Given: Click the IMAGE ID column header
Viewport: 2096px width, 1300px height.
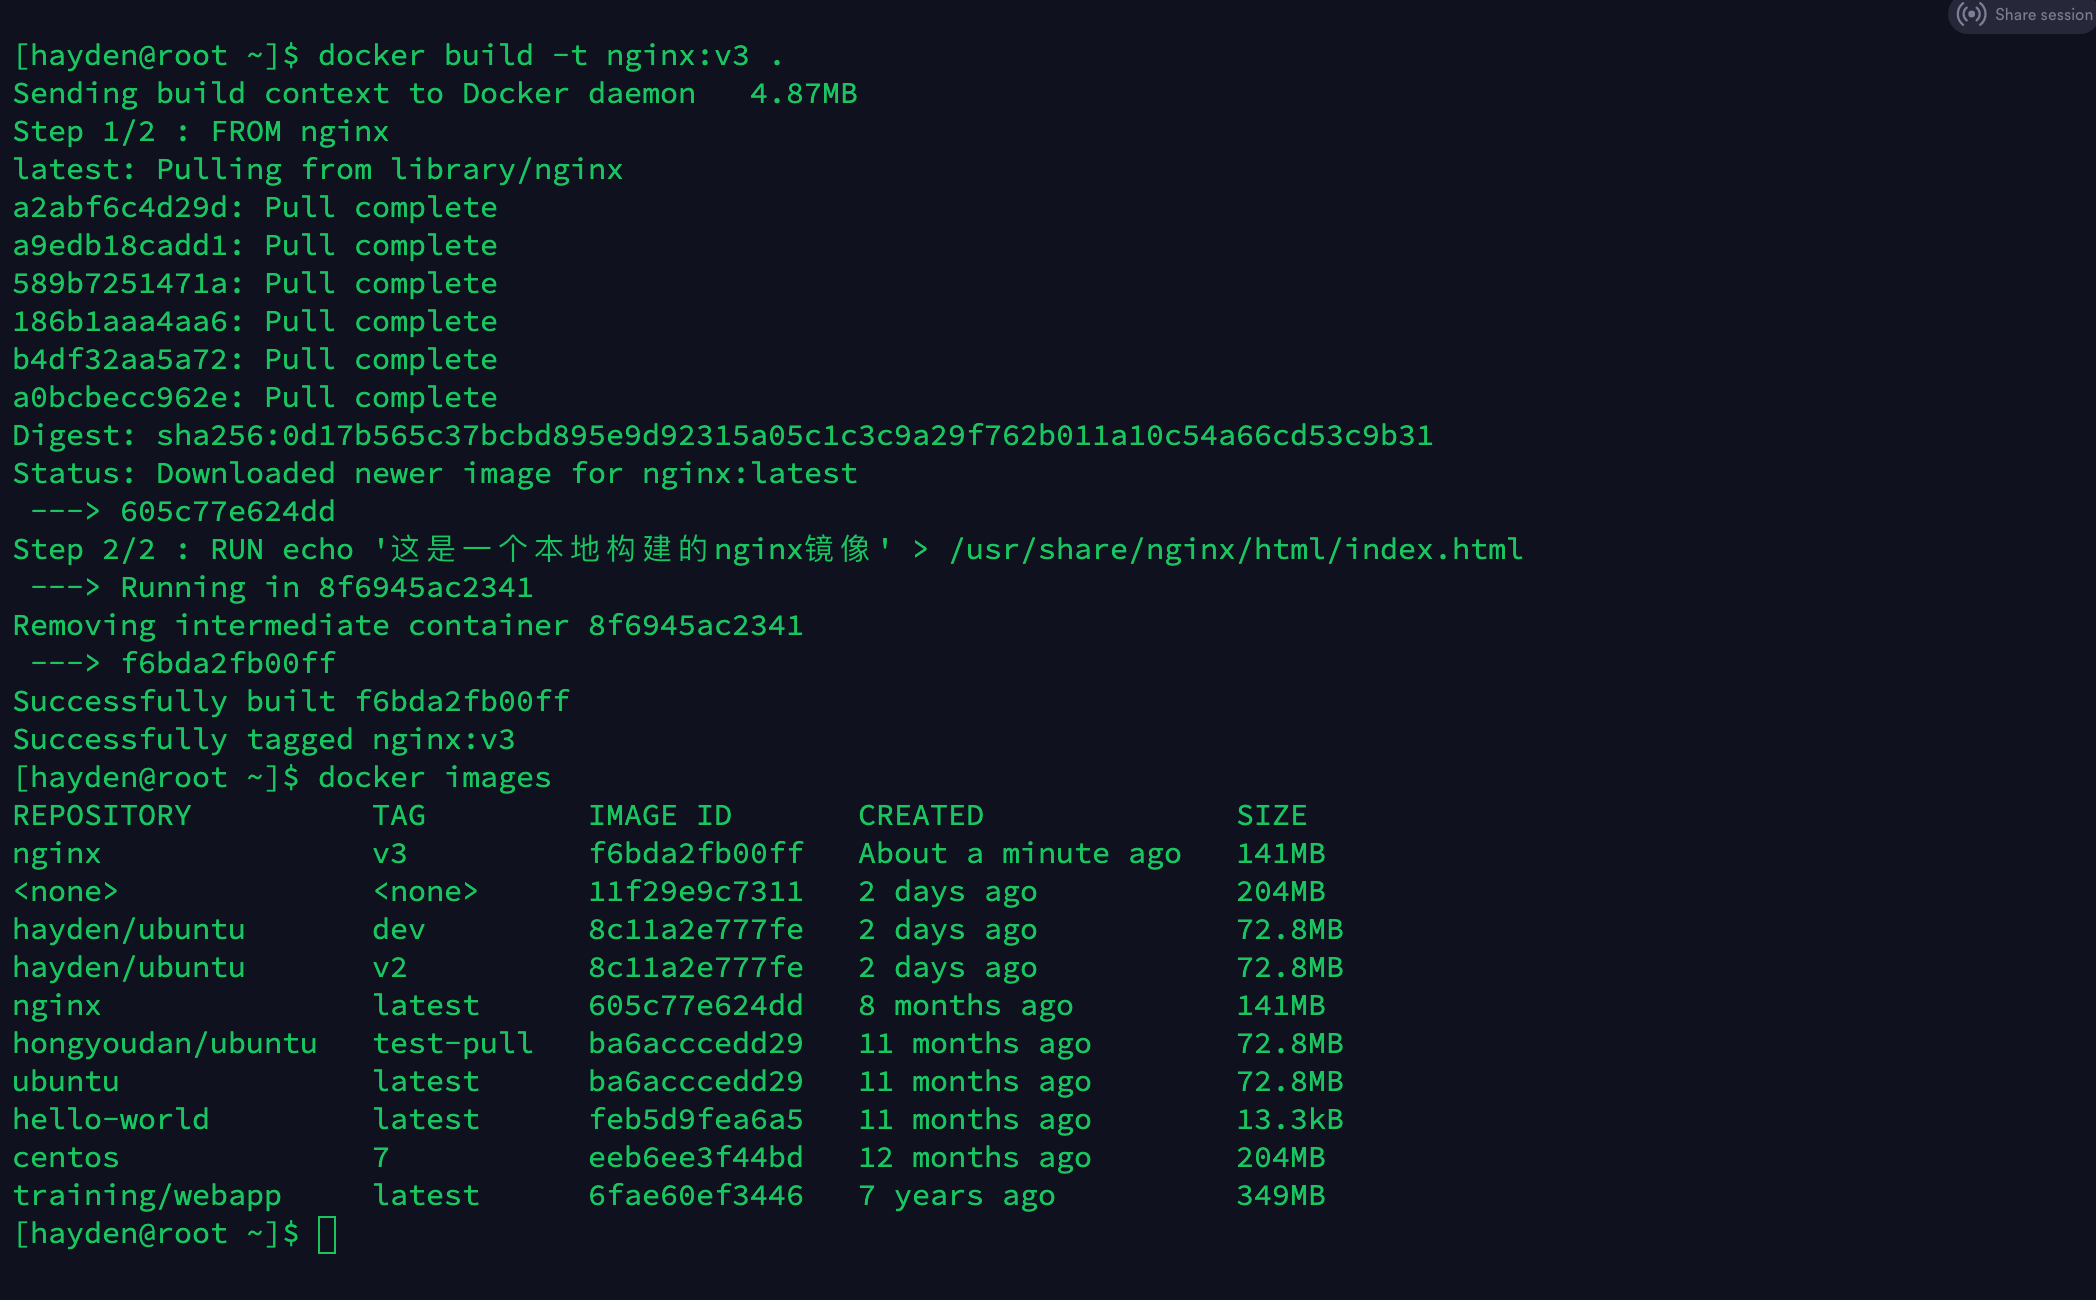Looking at the screenshot, I should pos(660,816).
